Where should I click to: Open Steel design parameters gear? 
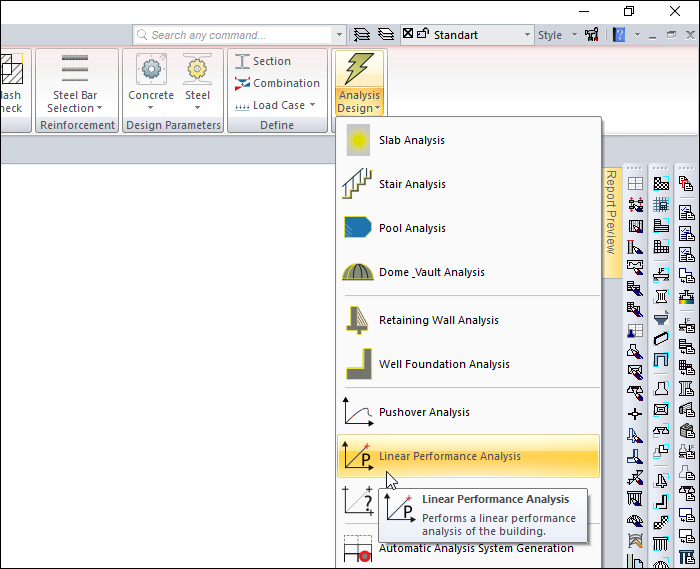pyautogui.click(x=197, y=70)
